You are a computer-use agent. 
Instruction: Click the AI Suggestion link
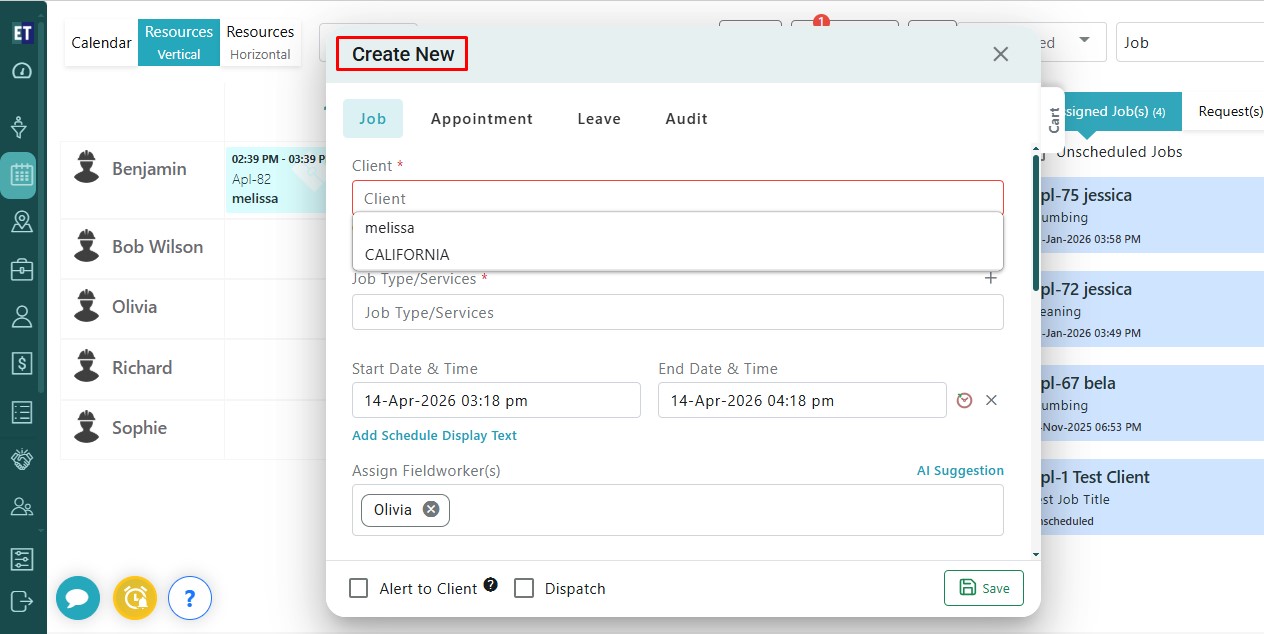coord(960,471)
